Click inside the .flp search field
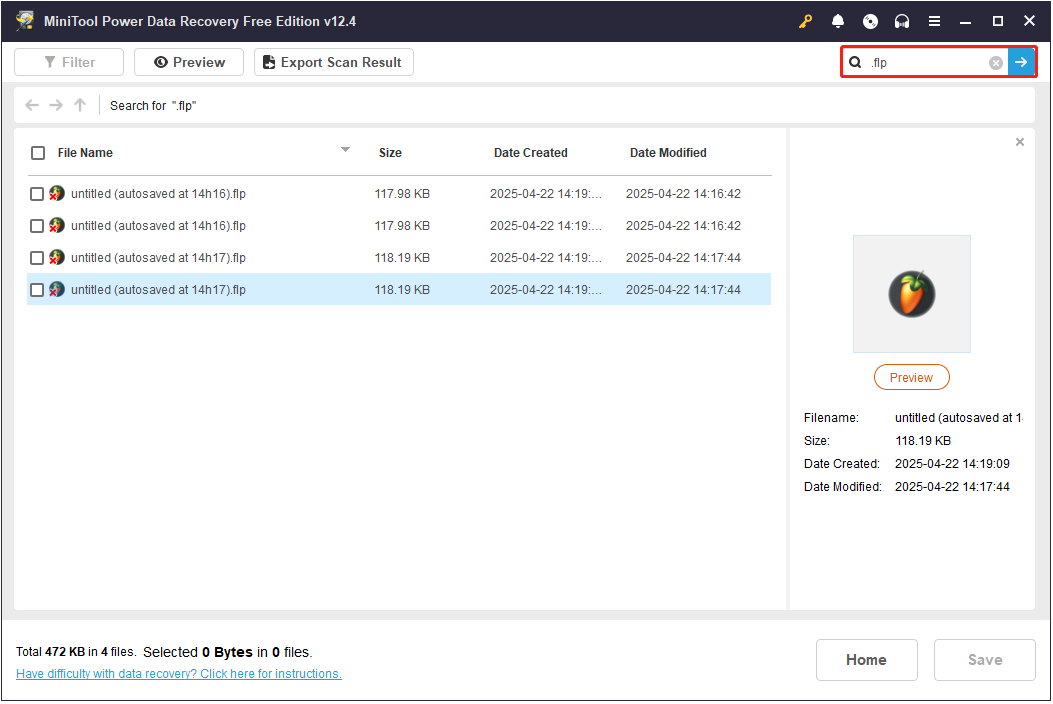This screenshot has width=1053, height=704. [927, 62]
